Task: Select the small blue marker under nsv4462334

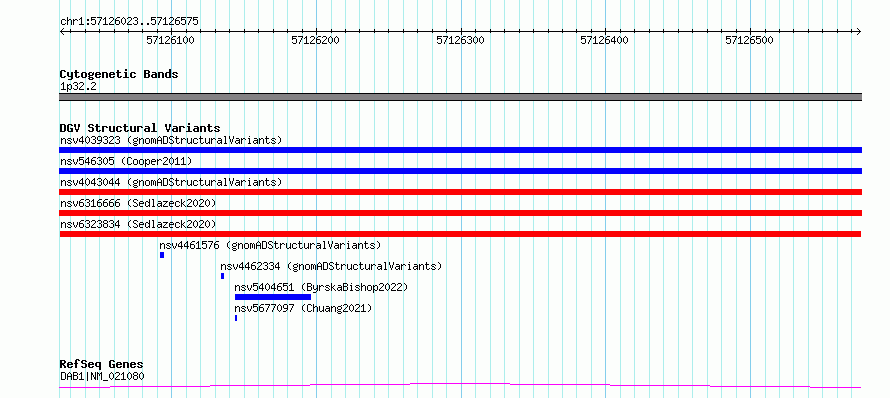Action: click(x=222, y=276)
